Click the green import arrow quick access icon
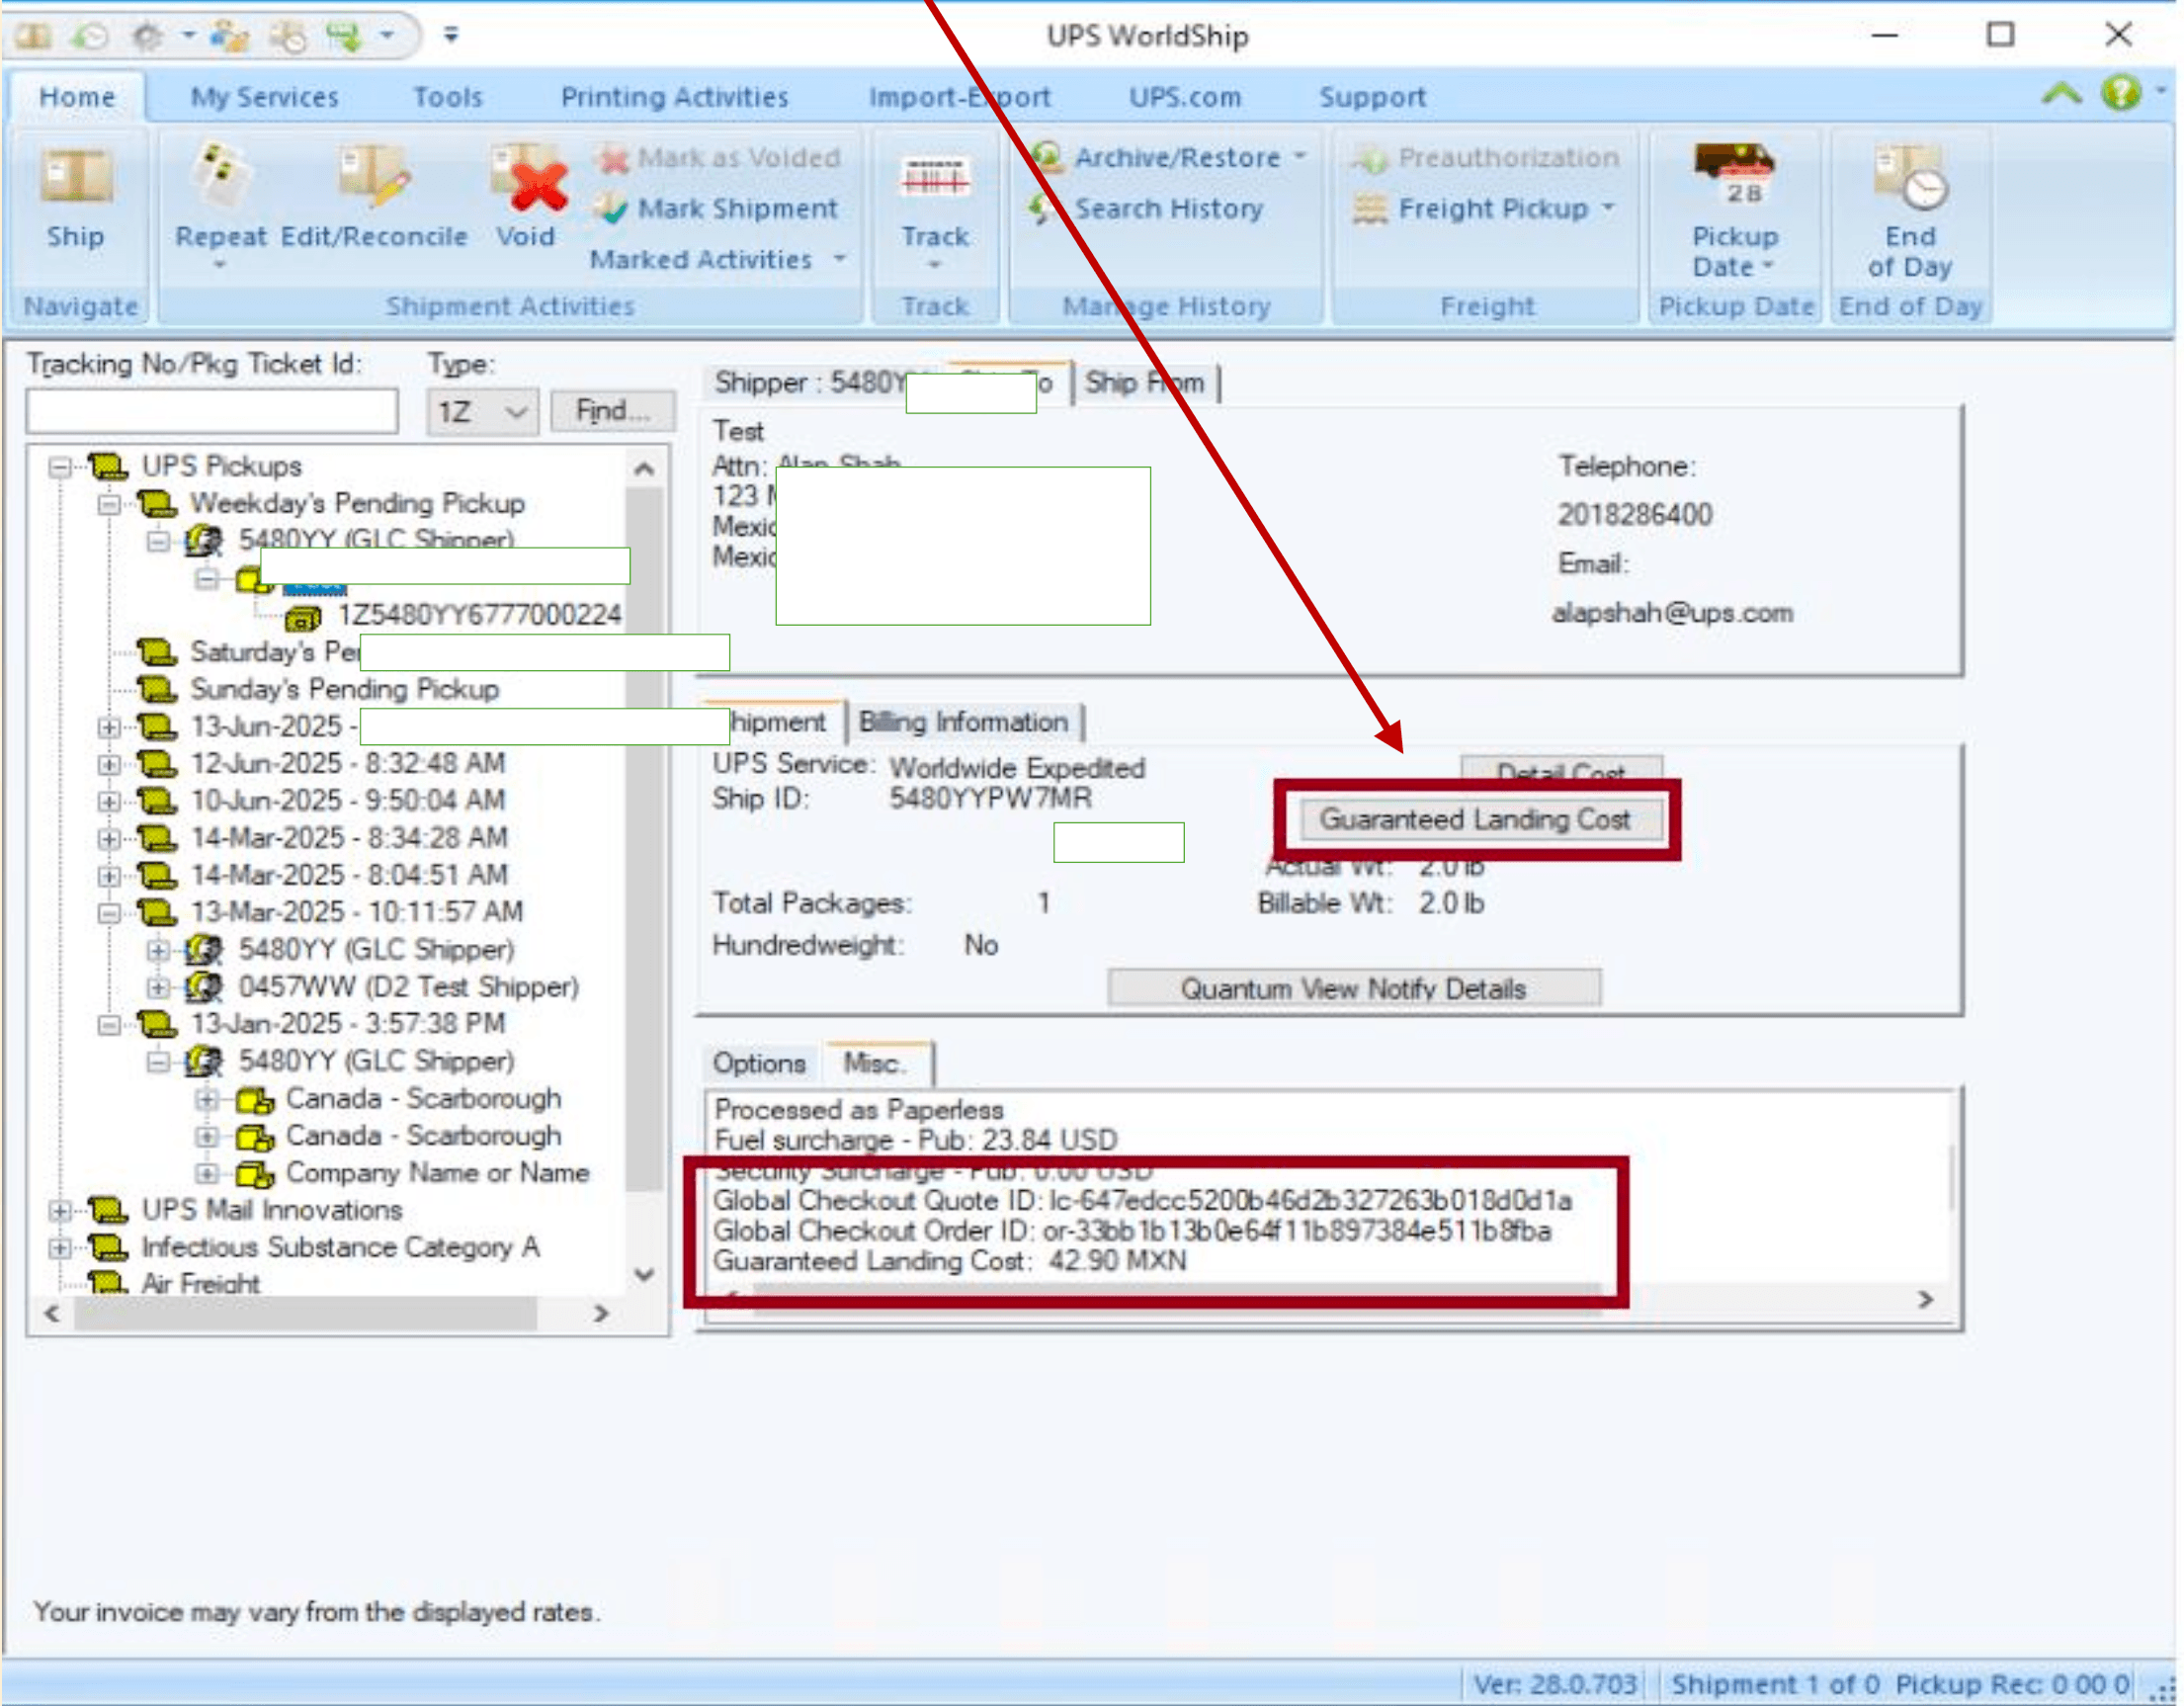The image size is (2184, 1706). click(345, 37)
